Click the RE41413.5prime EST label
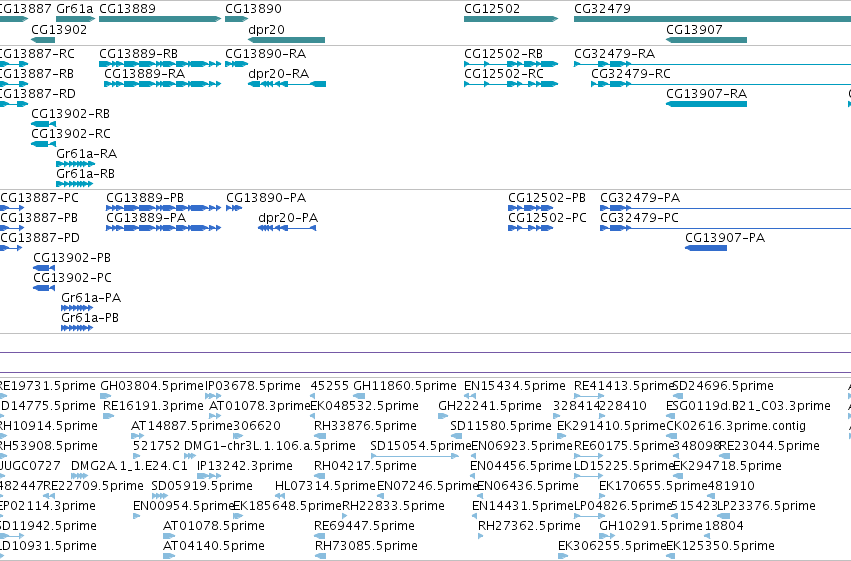Image resolution: width=851 pixels, height=561 pixels. click(623, 386)
